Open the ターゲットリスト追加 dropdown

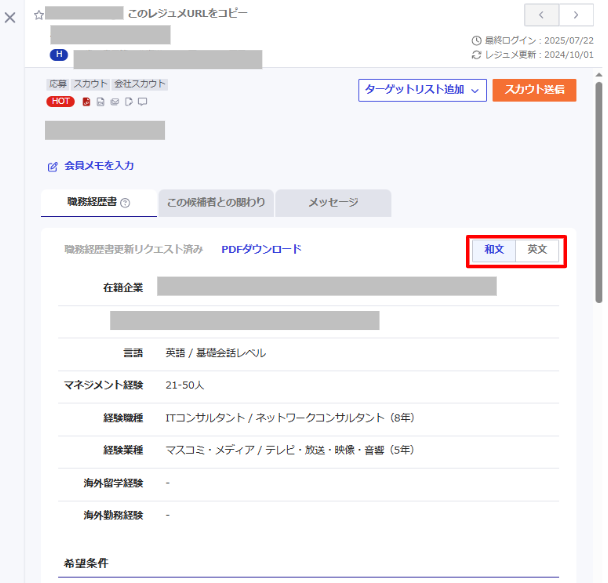pos(422,90)
